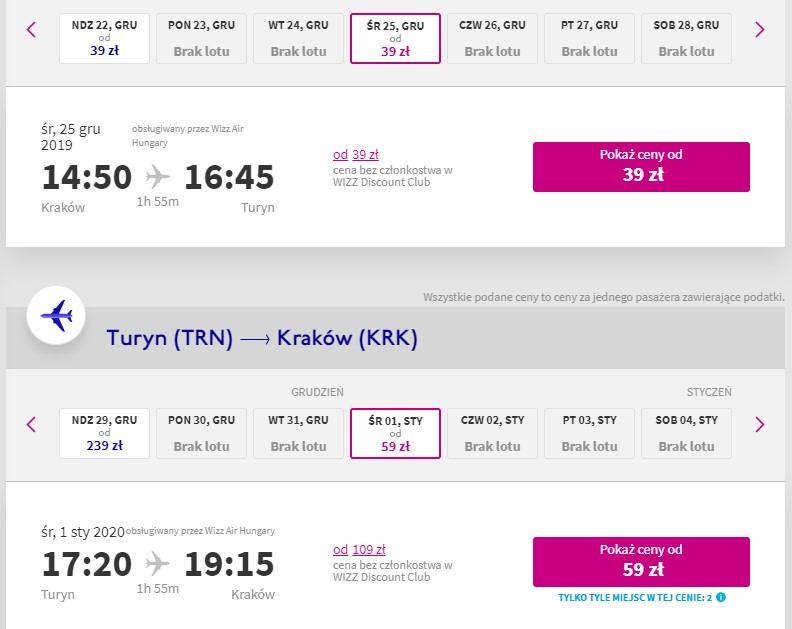Click the blue airplane icon beside Turyn (TRN)

(56, 316)
